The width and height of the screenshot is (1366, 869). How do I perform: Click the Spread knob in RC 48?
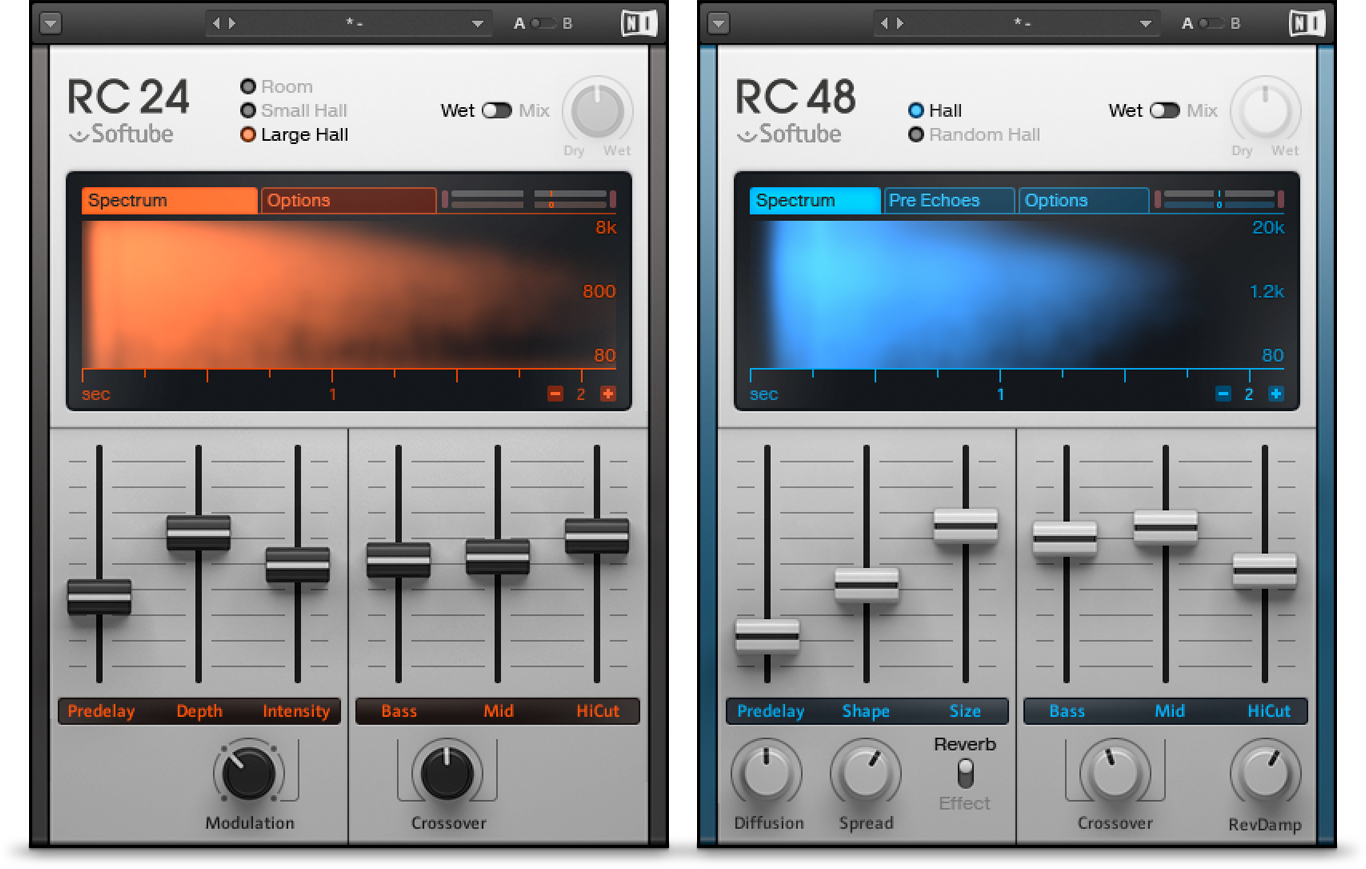pos(865,775)
